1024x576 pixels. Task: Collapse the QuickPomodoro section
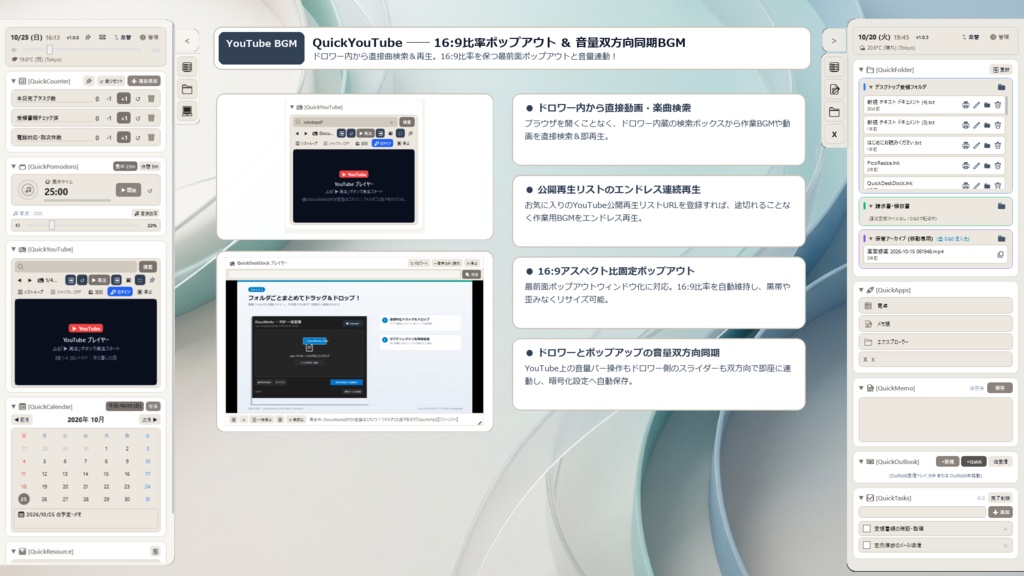tap(14, 167)
